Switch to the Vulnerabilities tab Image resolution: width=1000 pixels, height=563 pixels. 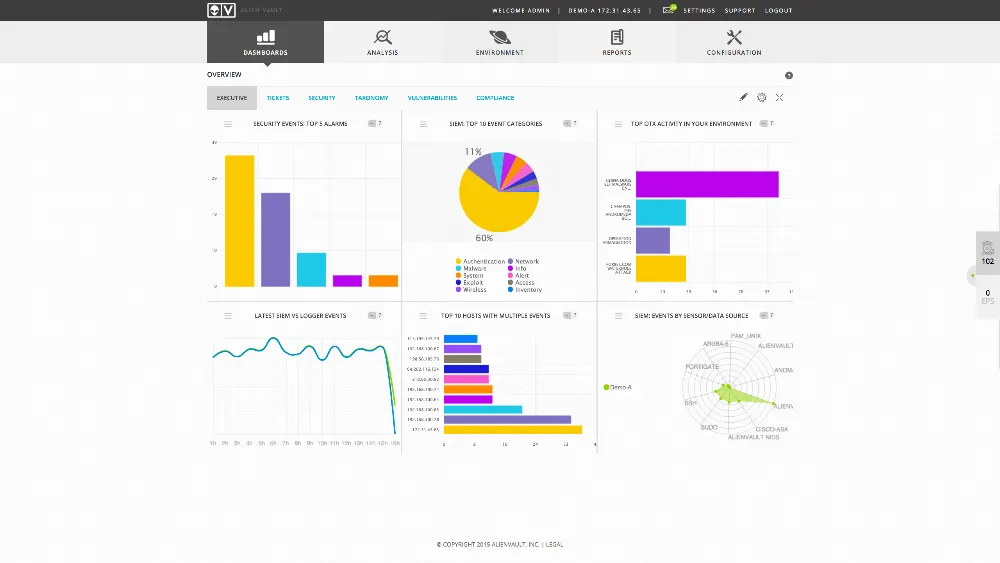click(432, 98)
